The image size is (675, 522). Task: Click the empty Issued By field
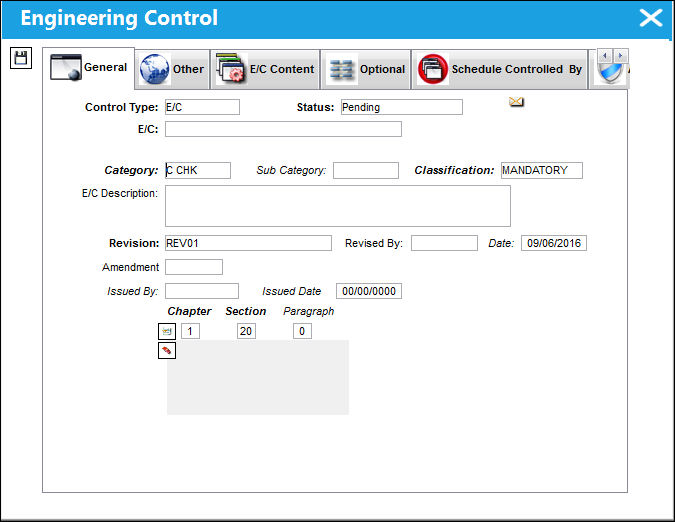[202, 291]
